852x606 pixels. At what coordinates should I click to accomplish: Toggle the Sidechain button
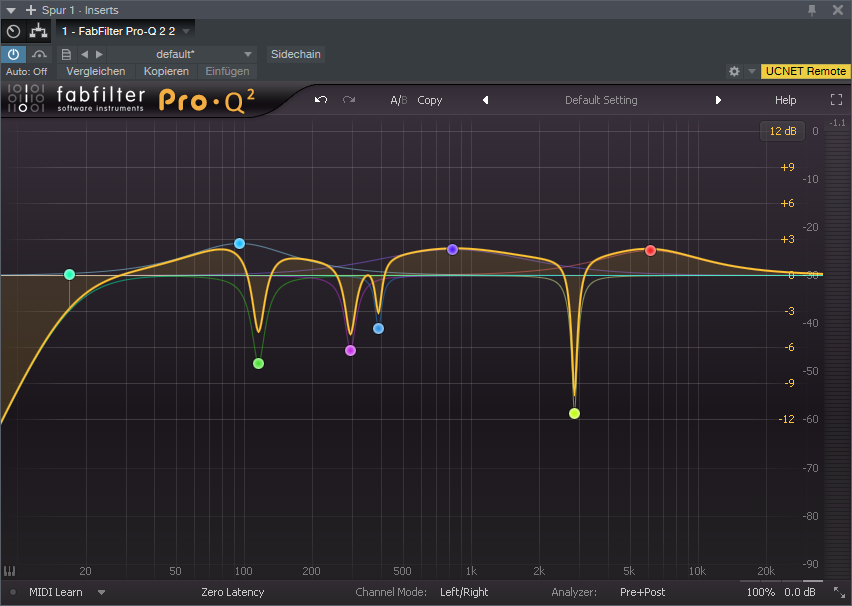296,54
